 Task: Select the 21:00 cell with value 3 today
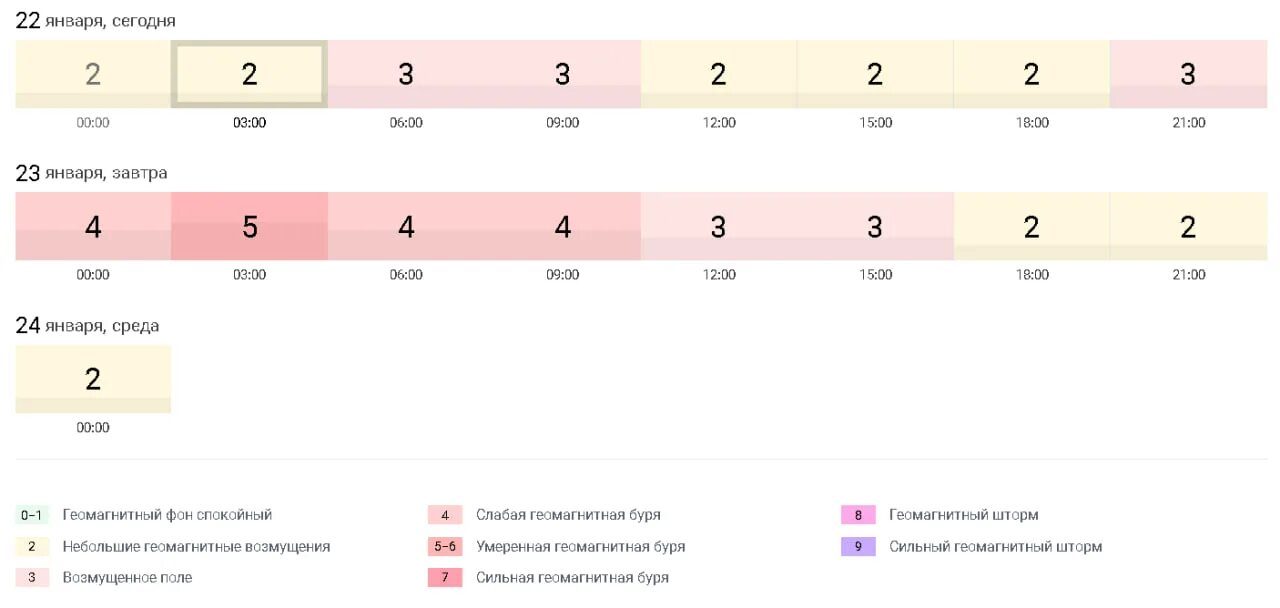pyautogui.click(x=1188, y=74)
